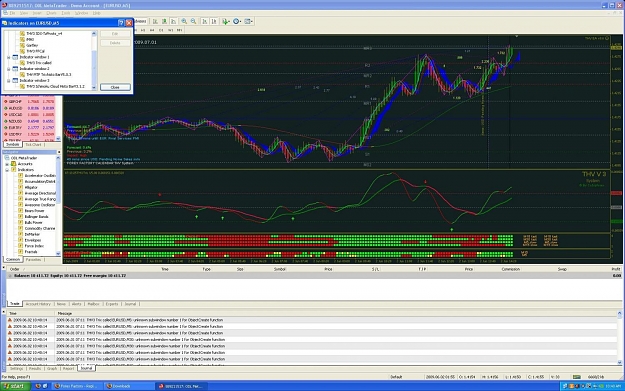625x391 pixels.
Task: Switch to Tick Chart tab in Market Watch
Action: [x=33, y=145]
